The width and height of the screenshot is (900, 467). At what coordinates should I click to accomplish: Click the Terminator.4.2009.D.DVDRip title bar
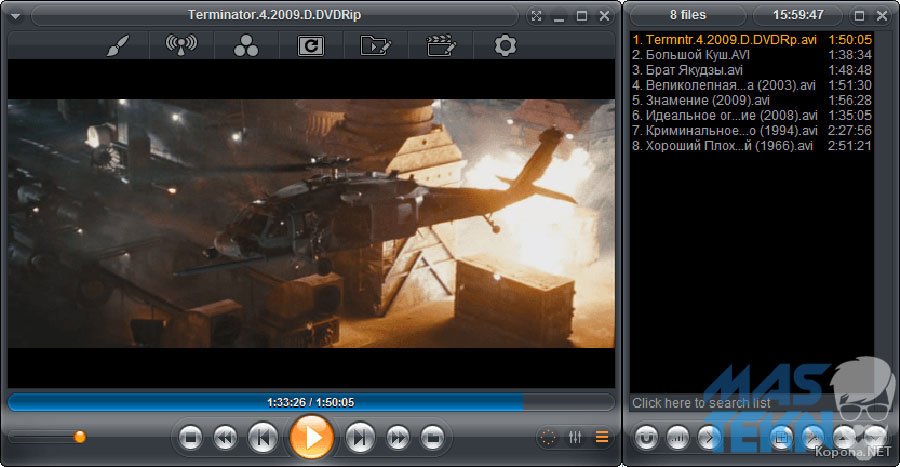click(274, 15)
